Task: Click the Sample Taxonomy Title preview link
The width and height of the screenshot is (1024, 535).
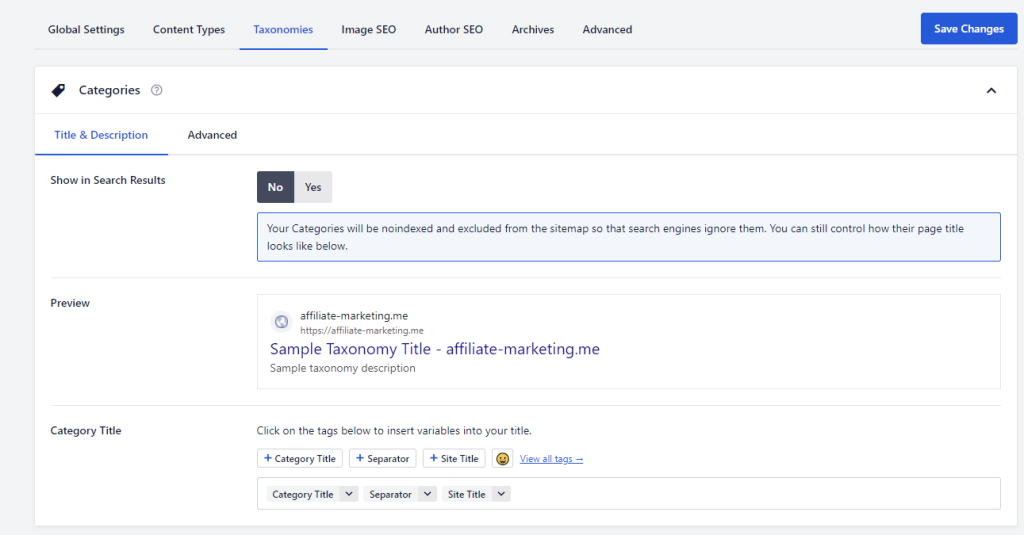Action: coord(434,349)
